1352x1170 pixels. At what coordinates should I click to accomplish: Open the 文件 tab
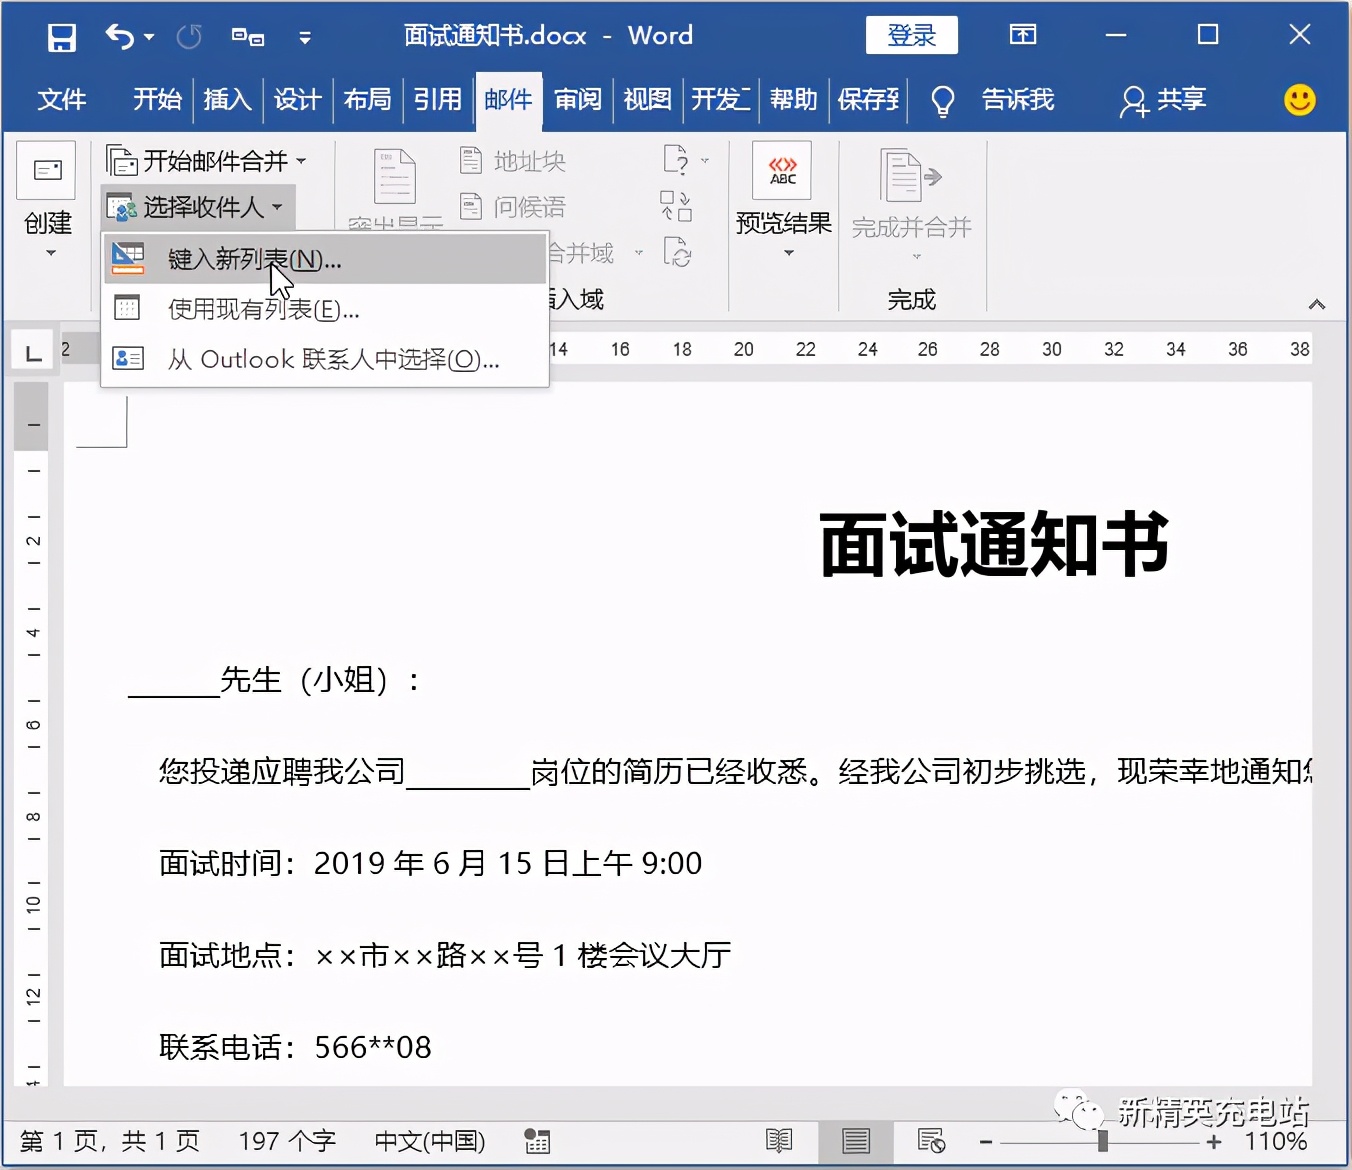tap(62, 99)
